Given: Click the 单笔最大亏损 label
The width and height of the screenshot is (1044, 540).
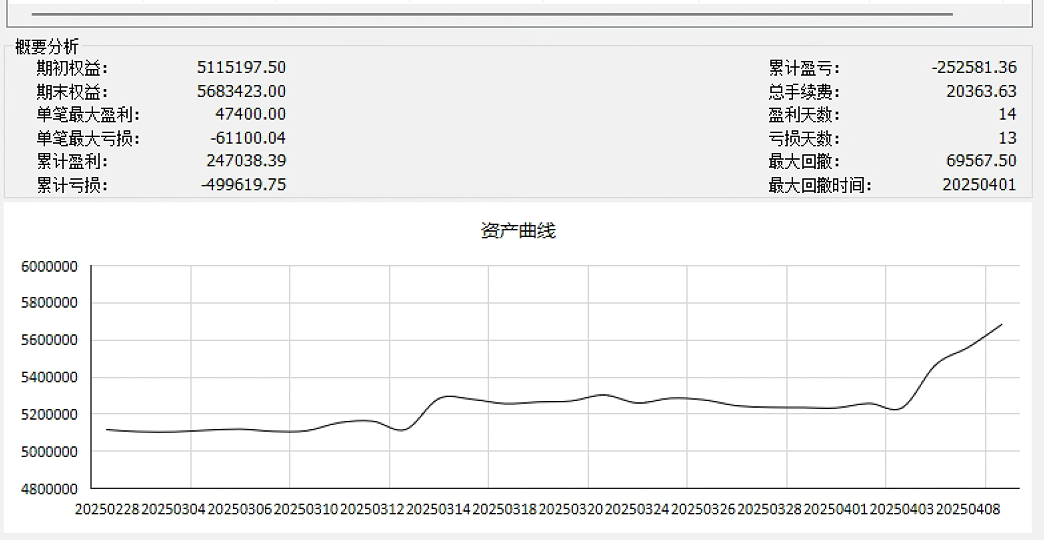Looking at the screenshot, I should 88,138.
